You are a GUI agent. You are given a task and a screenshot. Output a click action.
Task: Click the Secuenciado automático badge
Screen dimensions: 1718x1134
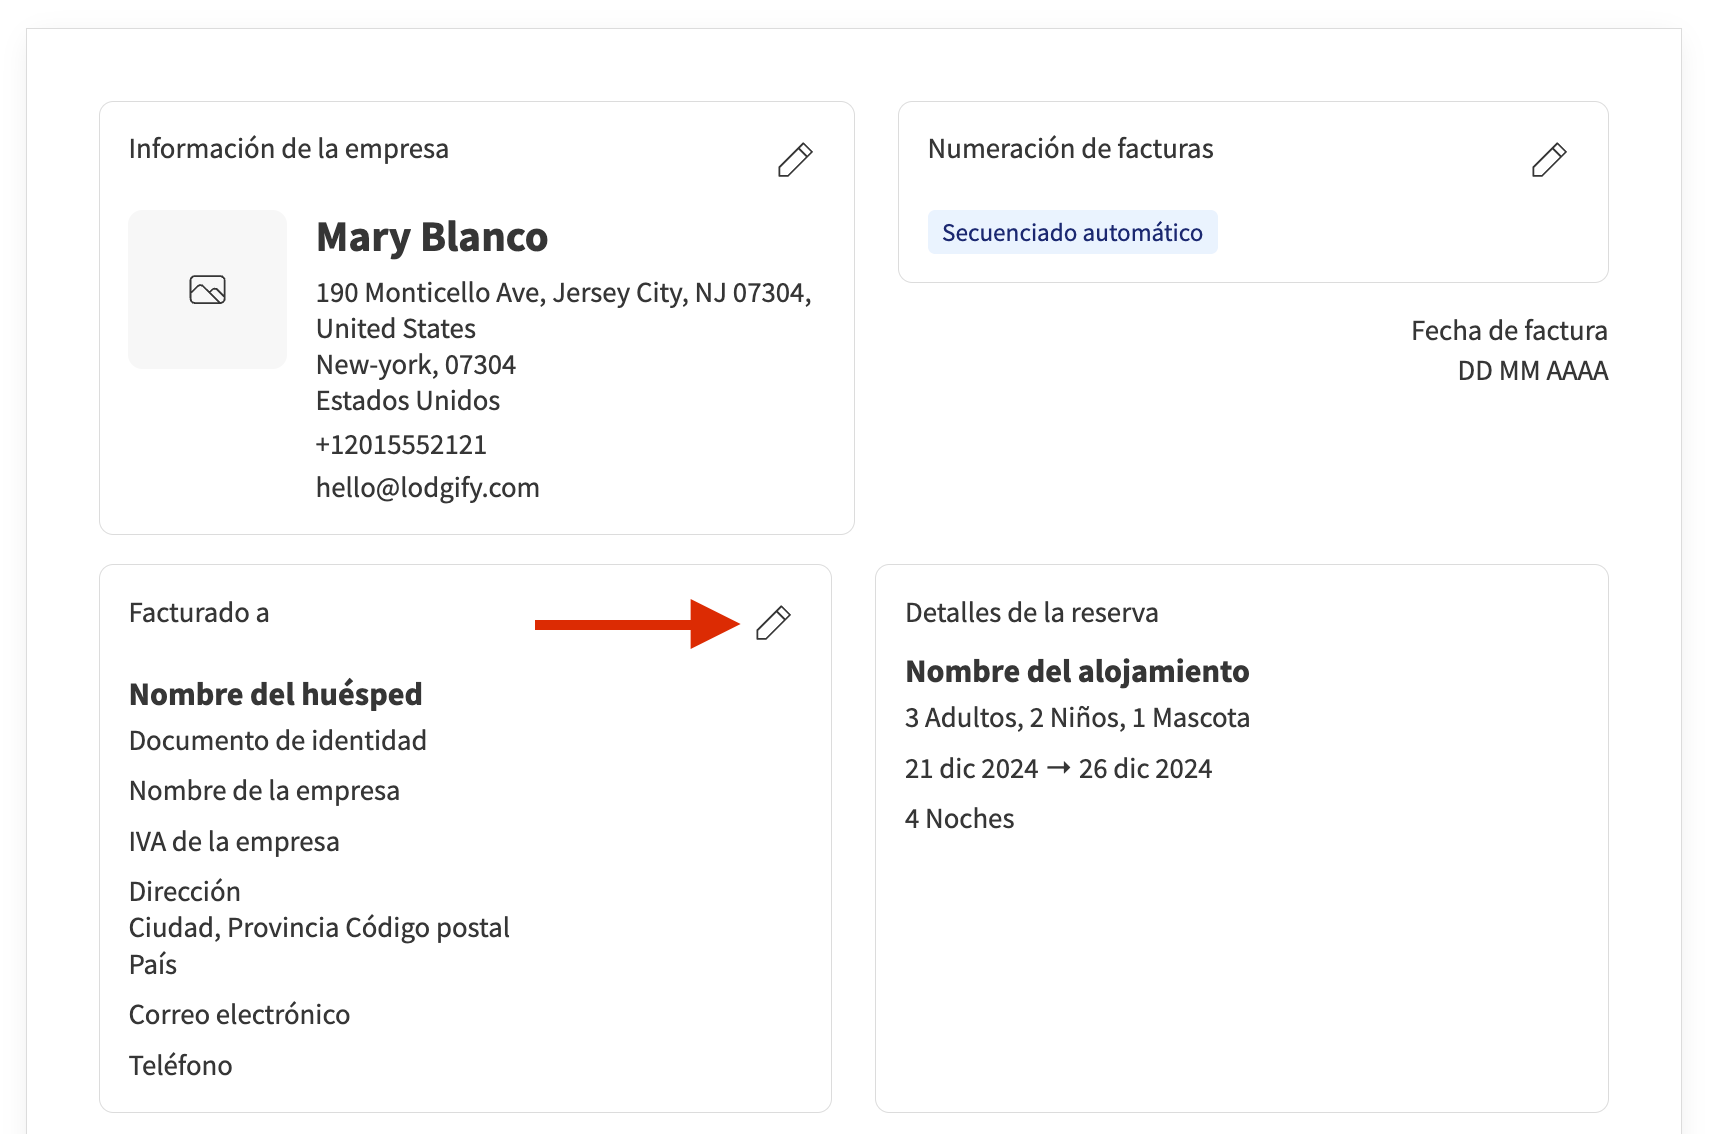click(1072, 233)
